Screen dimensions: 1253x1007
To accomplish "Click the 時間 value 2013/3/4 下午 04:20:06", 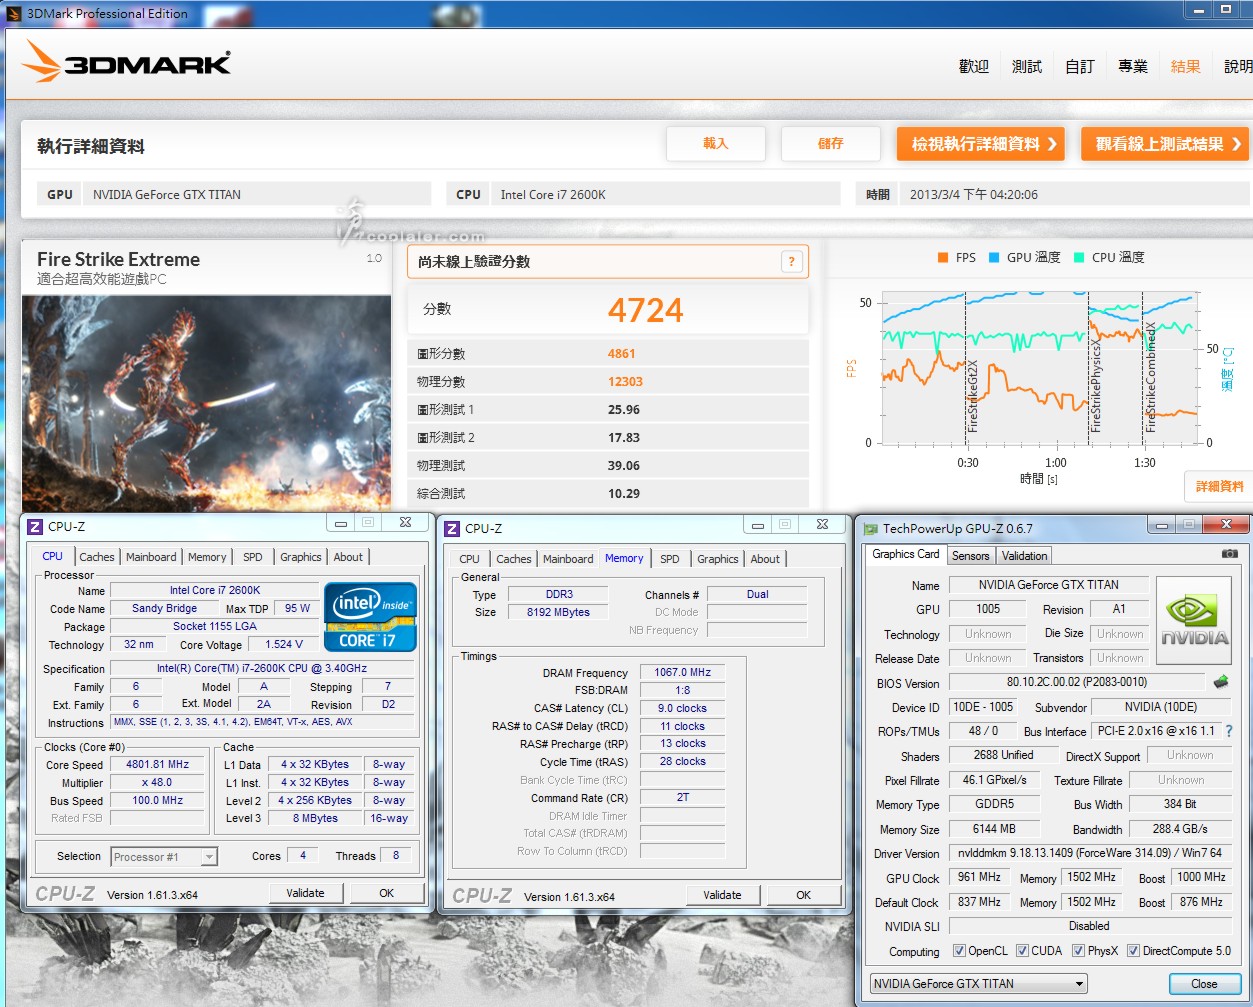I will click(x=974, y=195).
